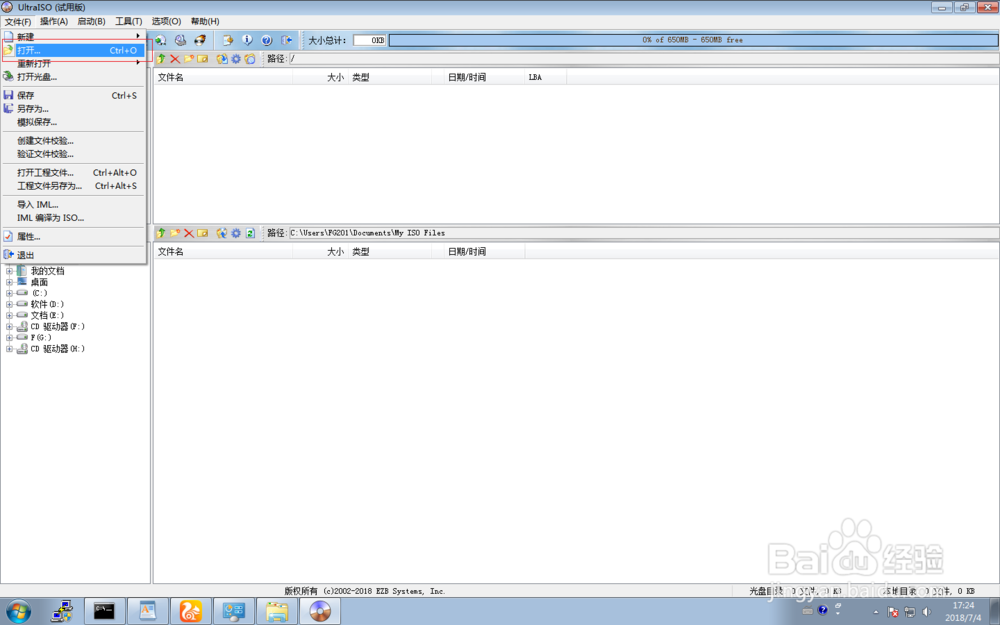
Task: Click the flame burn-disc icon in main toolbar
Action: click(200, 40)
